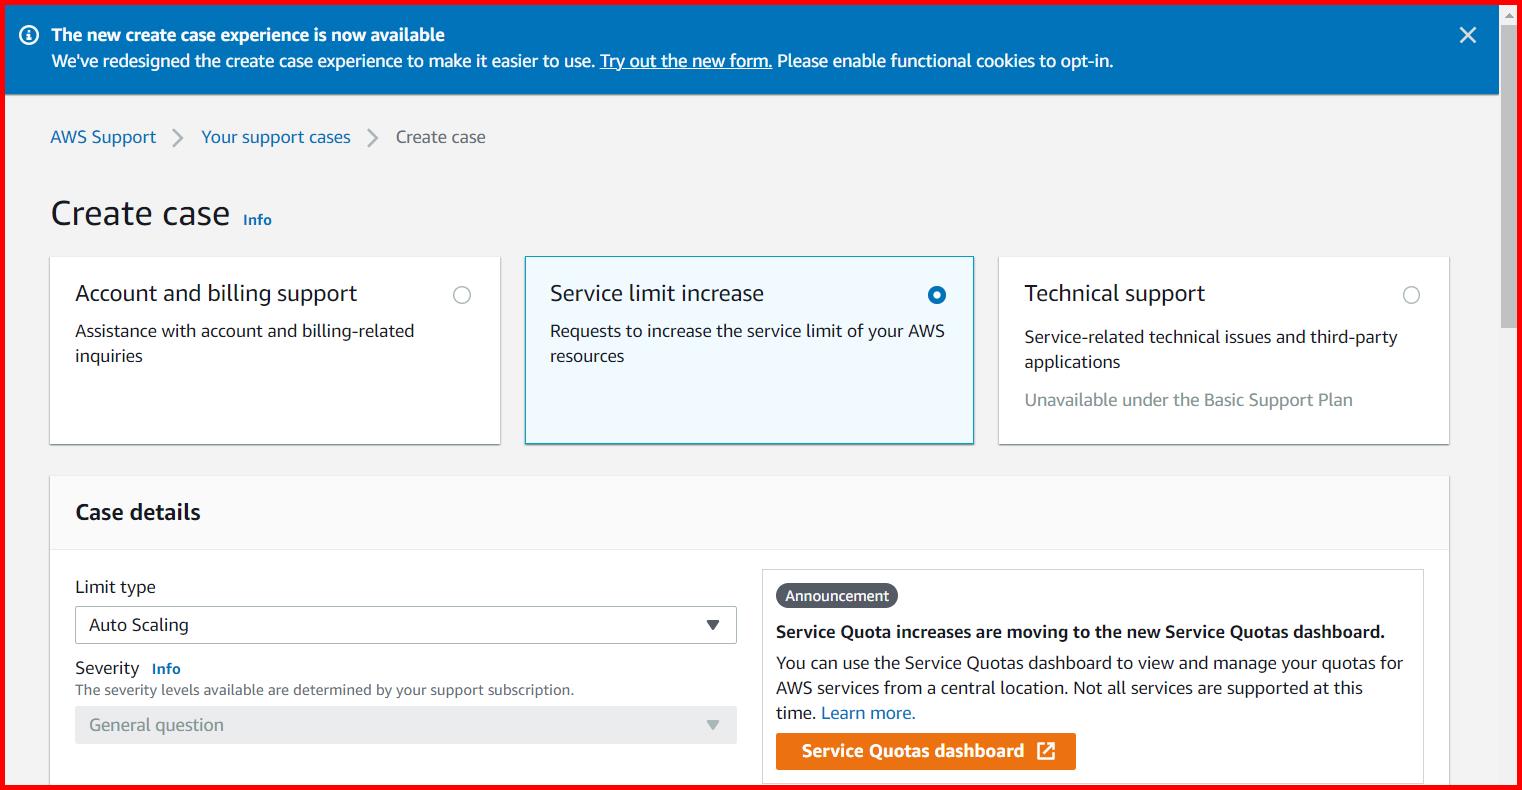Screen dimensions: 1522x790
Task: Click the dropdown arrow on the General question field
Action: [x=713, y=725]
